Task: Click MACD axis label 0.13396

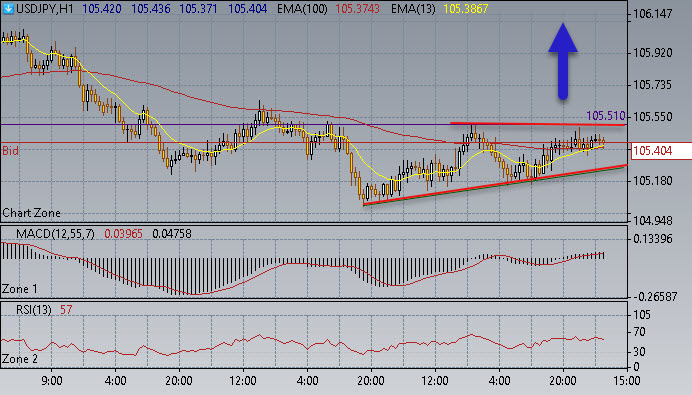Action: click(x=653, y=239)
